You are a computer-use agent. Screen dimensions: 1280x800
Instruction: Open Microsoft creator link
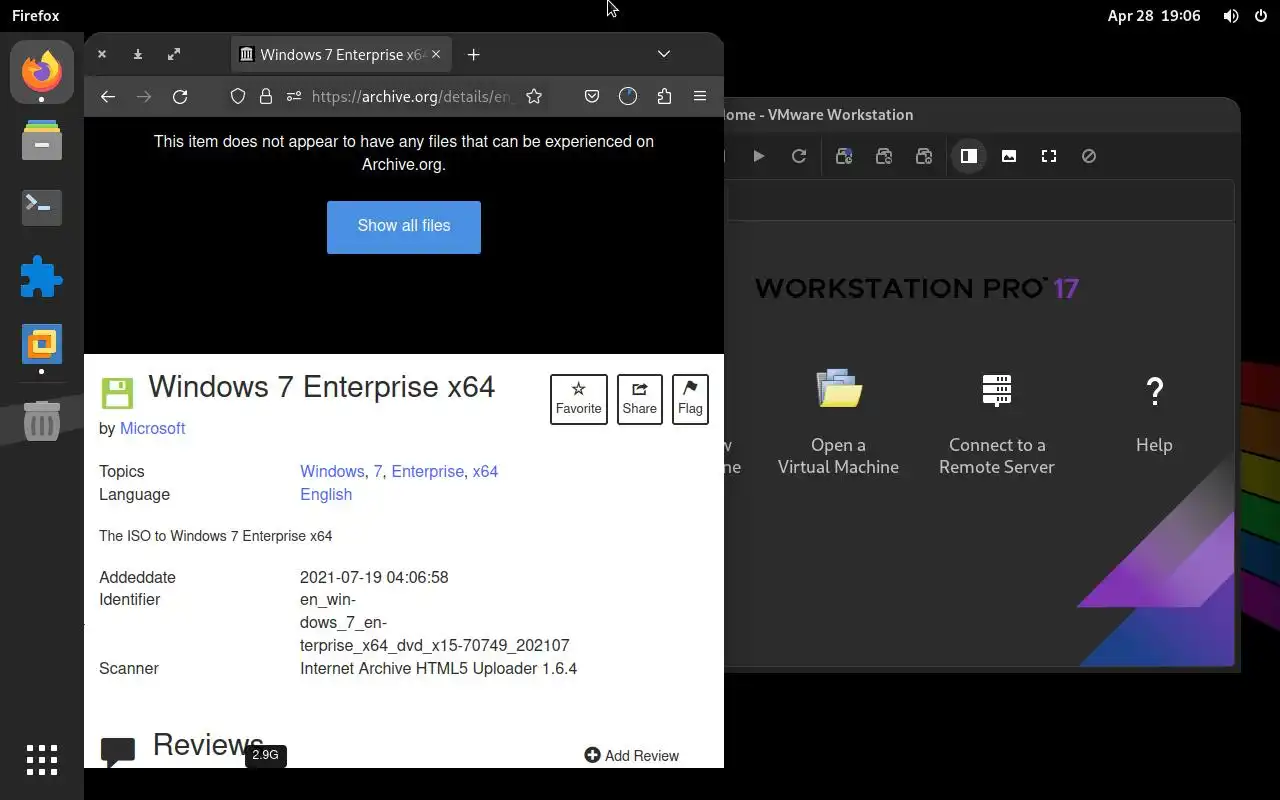[152, 428]
